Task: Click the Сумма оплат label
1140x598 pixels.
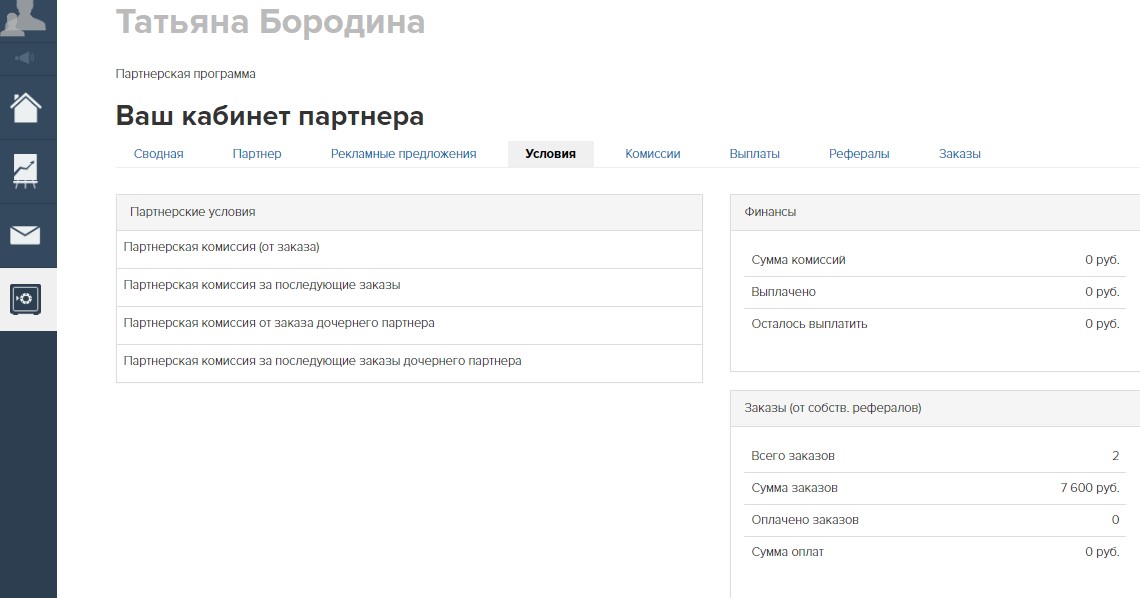Action: click(787, 552)
